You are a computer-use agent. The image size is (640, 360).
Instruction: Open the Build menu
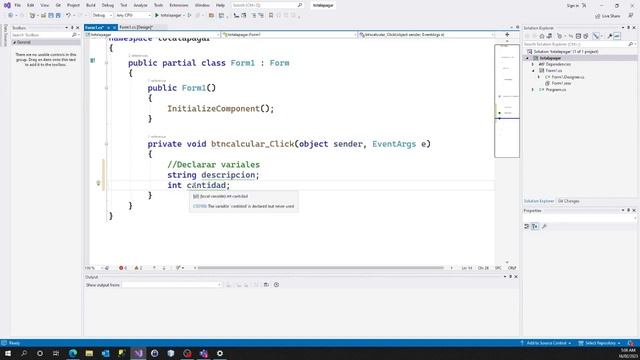point(91,5)
